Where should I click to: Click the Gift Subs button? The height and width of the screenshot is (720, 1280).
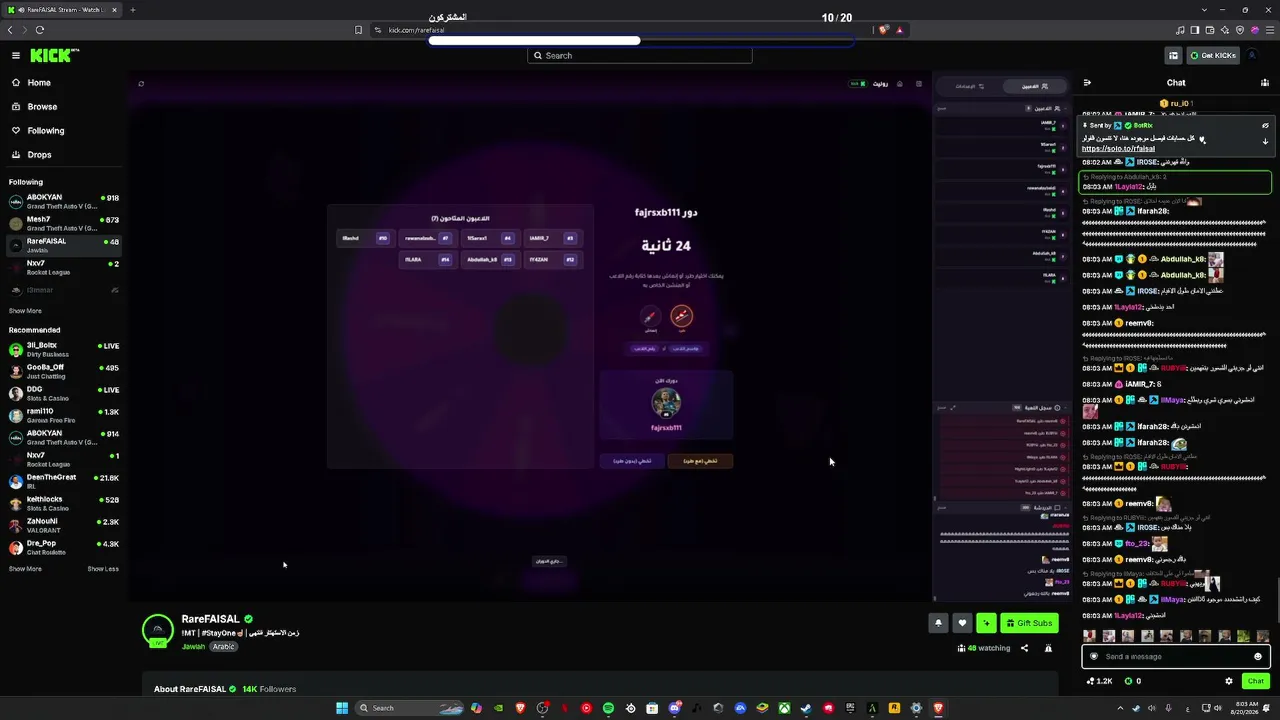click(x=1029, y=623)
